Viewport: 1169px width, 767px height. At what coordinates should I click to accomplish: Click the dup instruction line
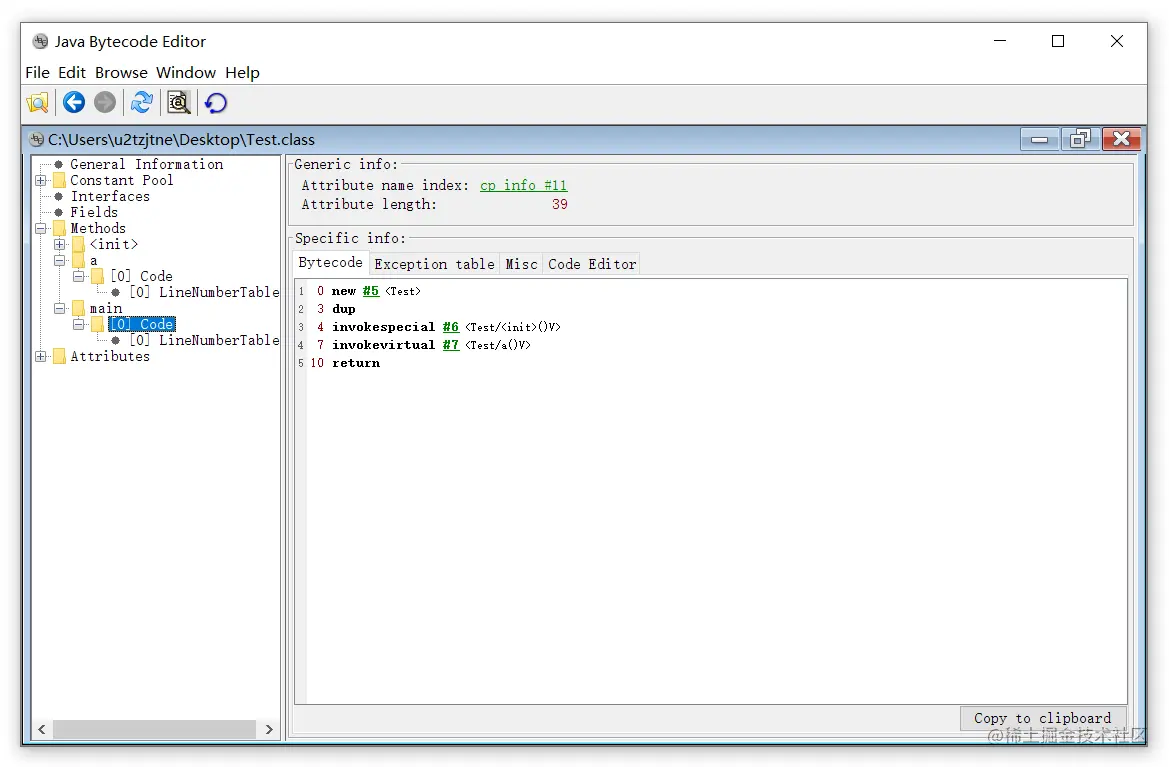tap(344, 309)
